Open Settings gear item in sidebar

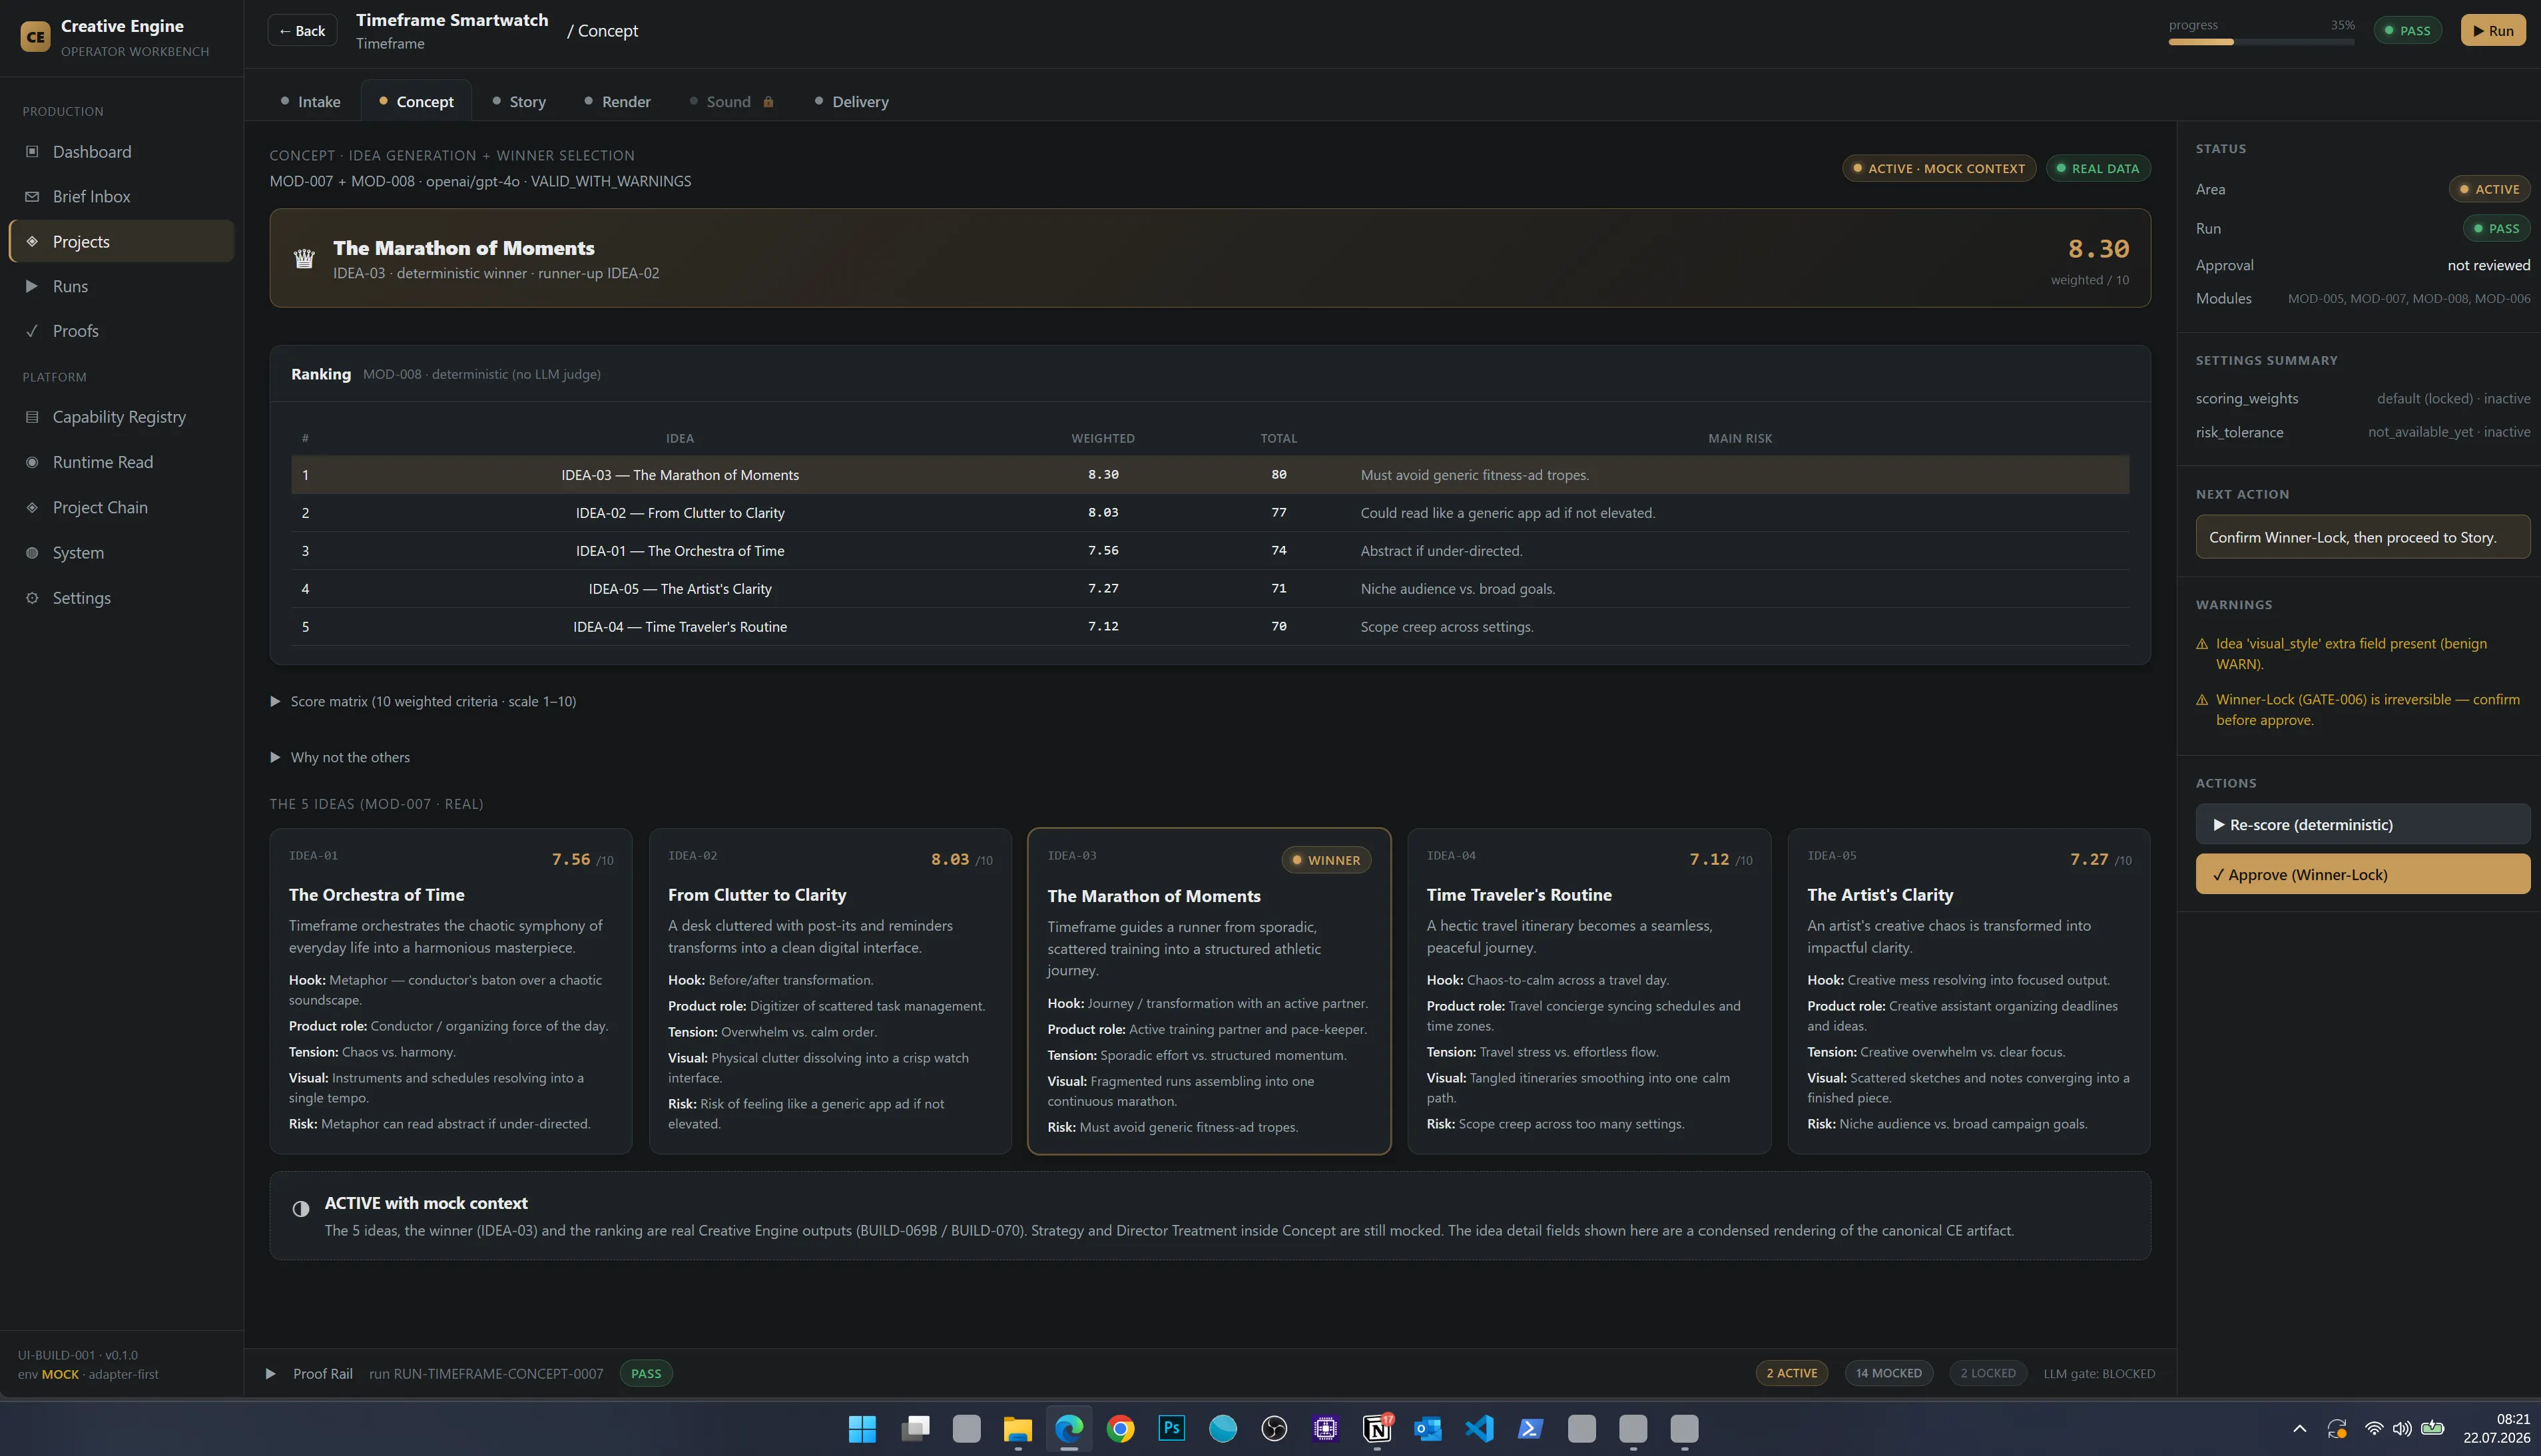(121, 598)
